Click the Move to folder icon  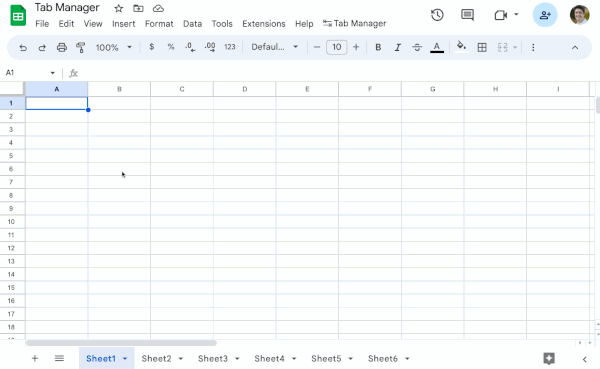[138, 8]
